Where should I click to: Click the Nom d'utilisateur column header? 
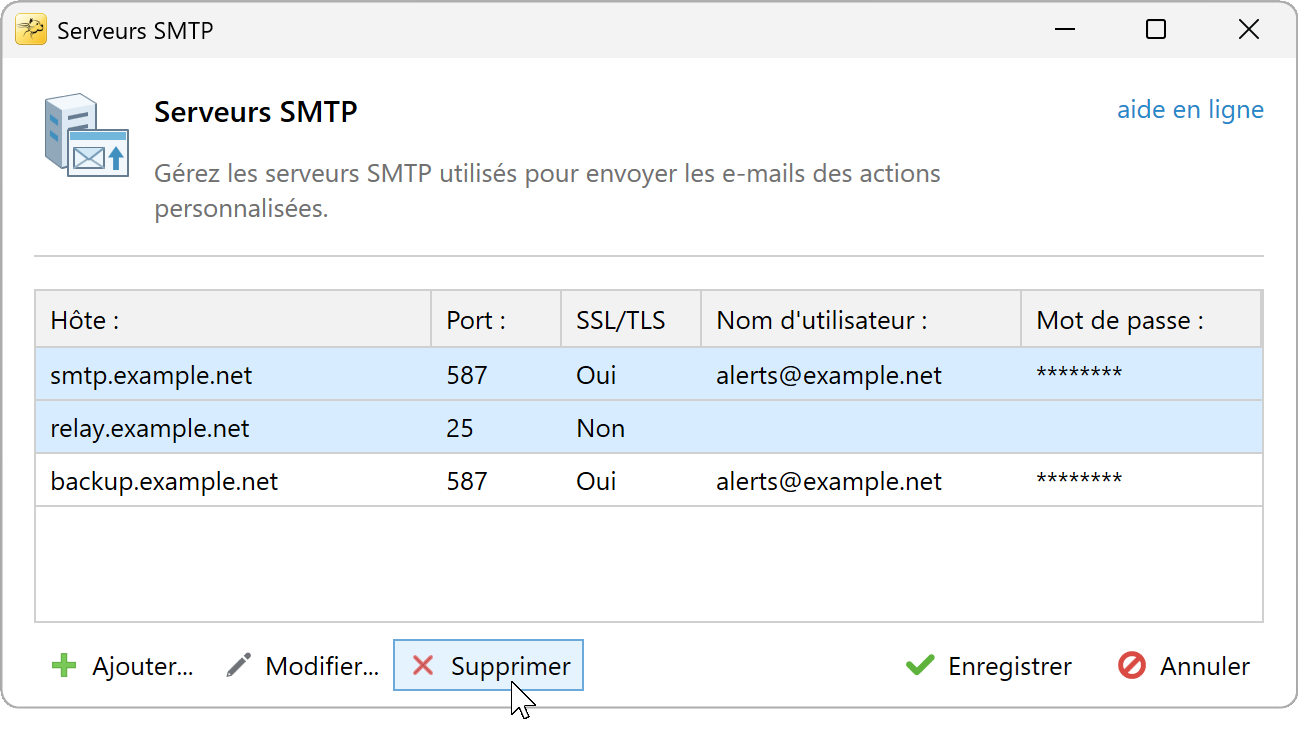tap(861, 320)
